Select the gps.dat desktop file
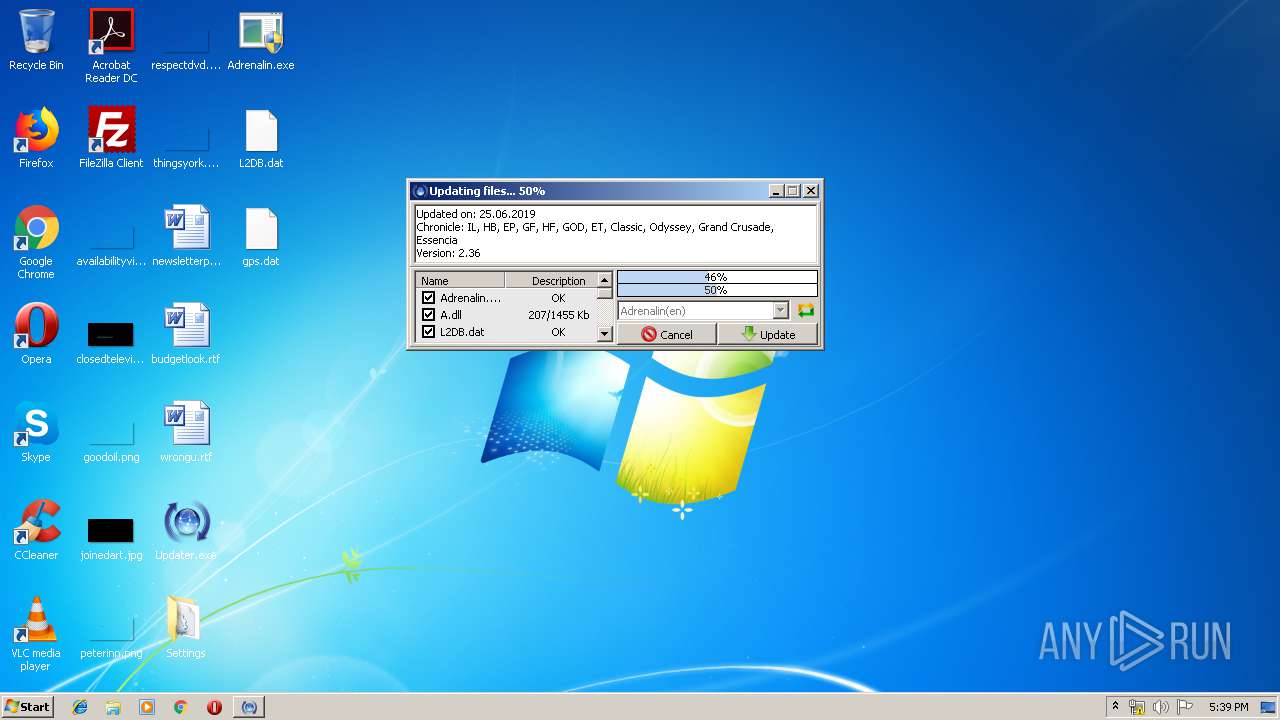The height and width of the screenshot is (720, 1280). coord(261,237)
